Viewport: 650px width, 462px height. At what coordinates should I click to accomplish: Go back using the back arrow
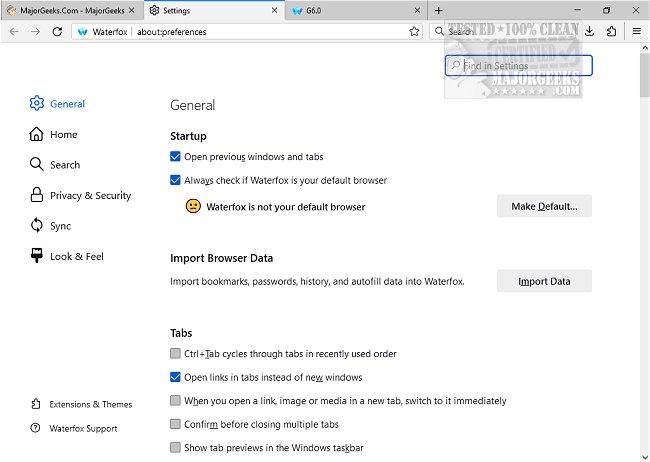tap(14, 32)
